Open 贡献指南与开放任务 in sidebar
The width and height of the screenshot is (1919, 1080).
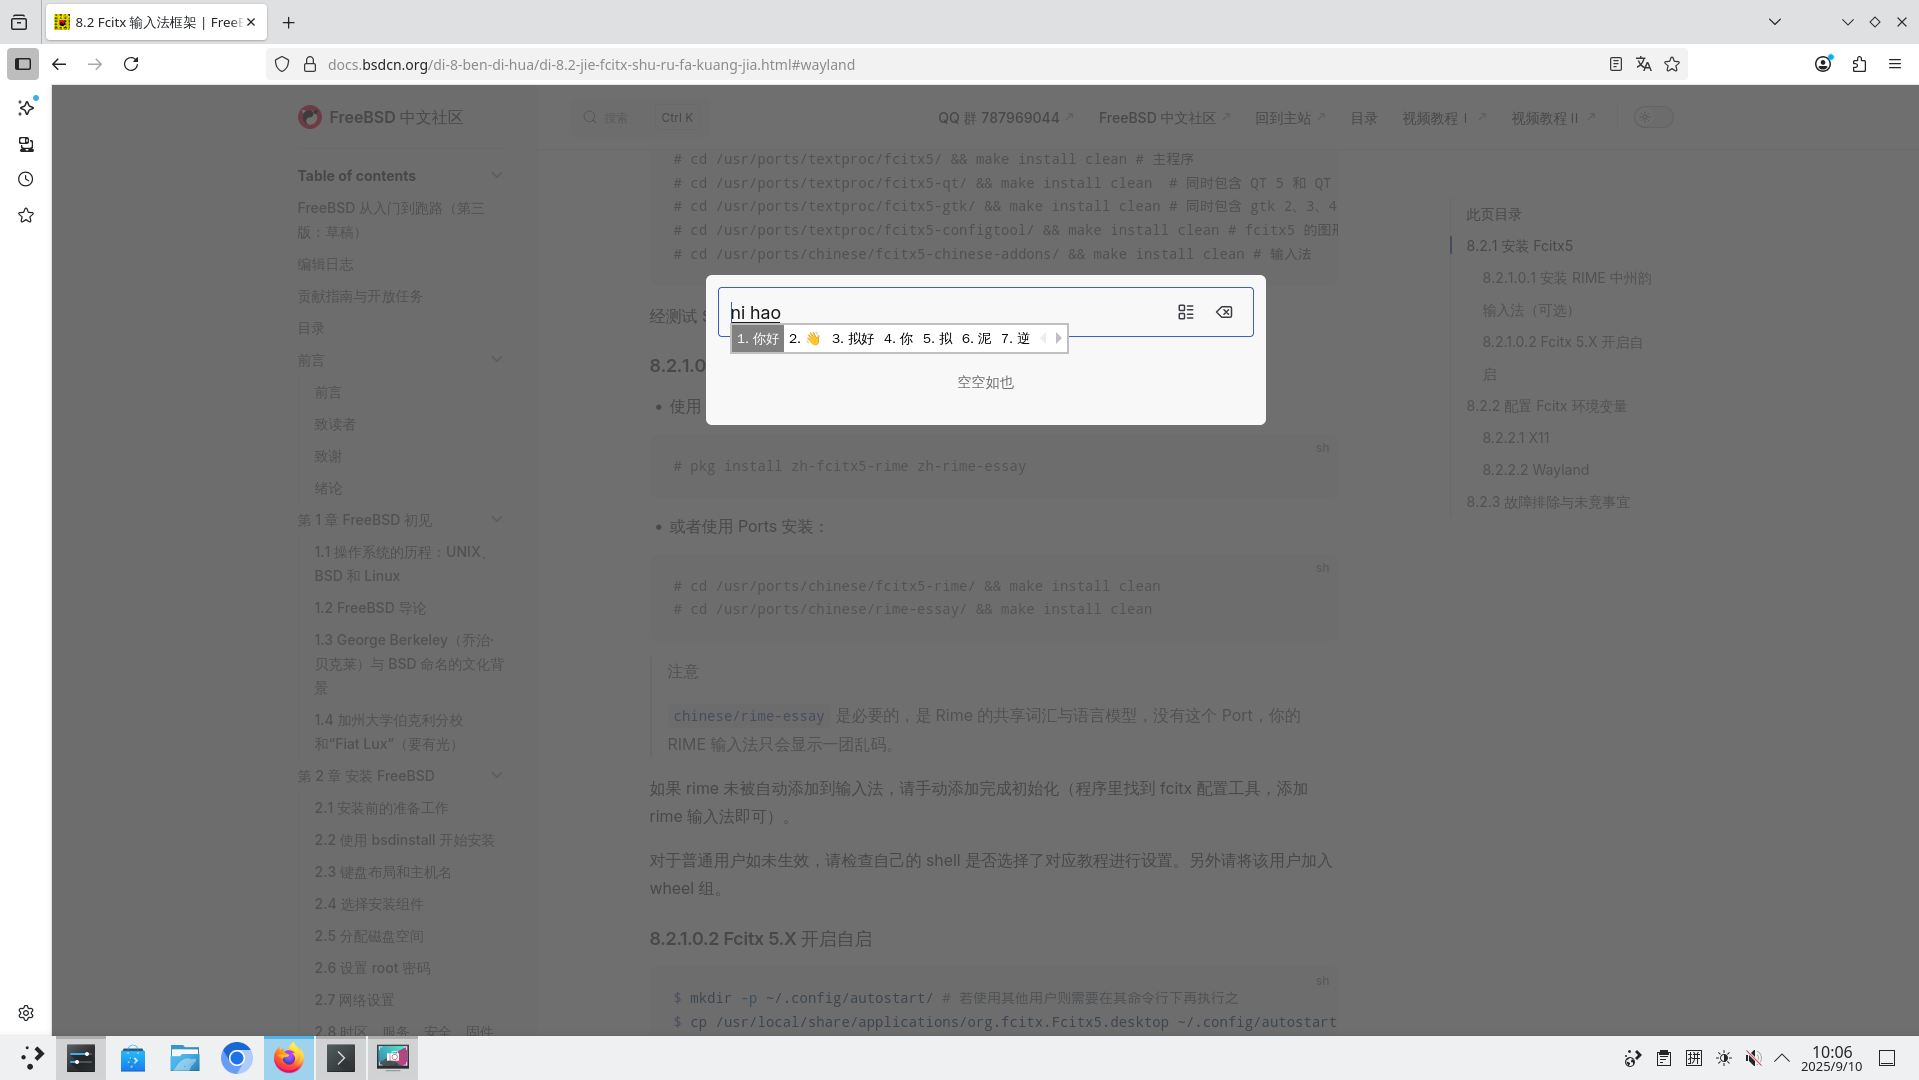360,296
